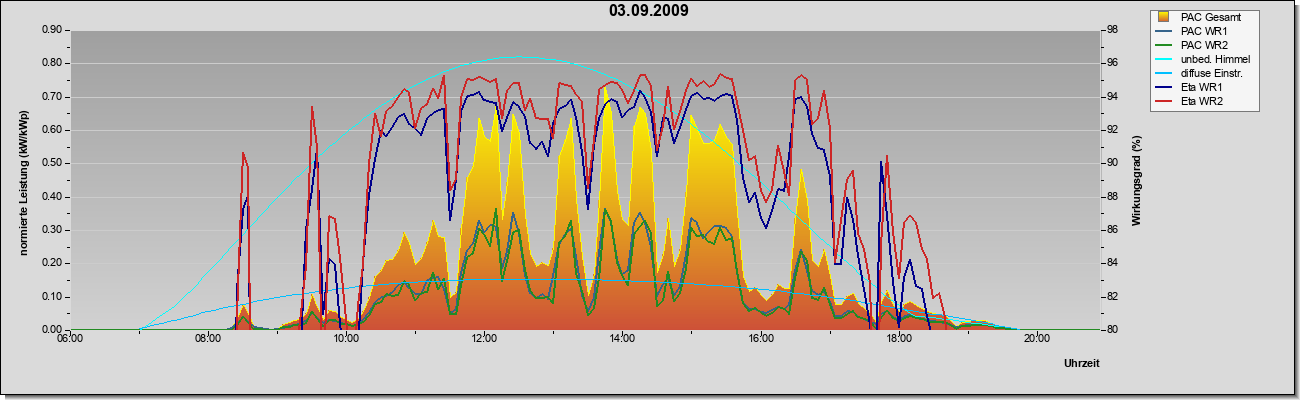Click the chart title 03.09.2009
The image size is (1300, 400).
click(x=649, y=11)
